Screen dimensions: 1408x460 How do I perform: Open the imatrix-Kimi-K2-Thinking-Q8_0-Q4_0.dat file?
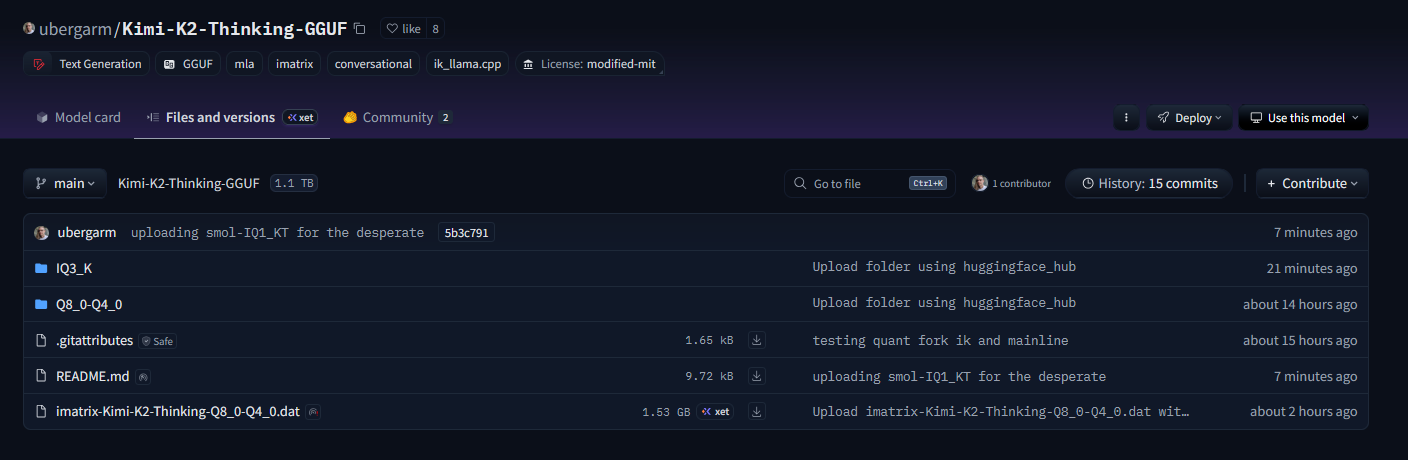(x=178, y=412)
